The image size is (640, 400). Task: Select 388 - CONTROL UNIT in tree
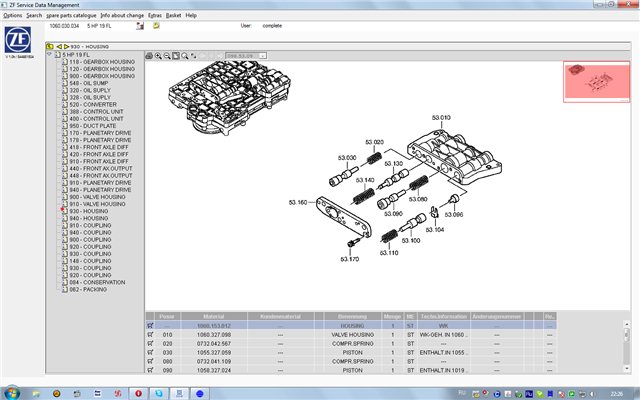point(96,111)
